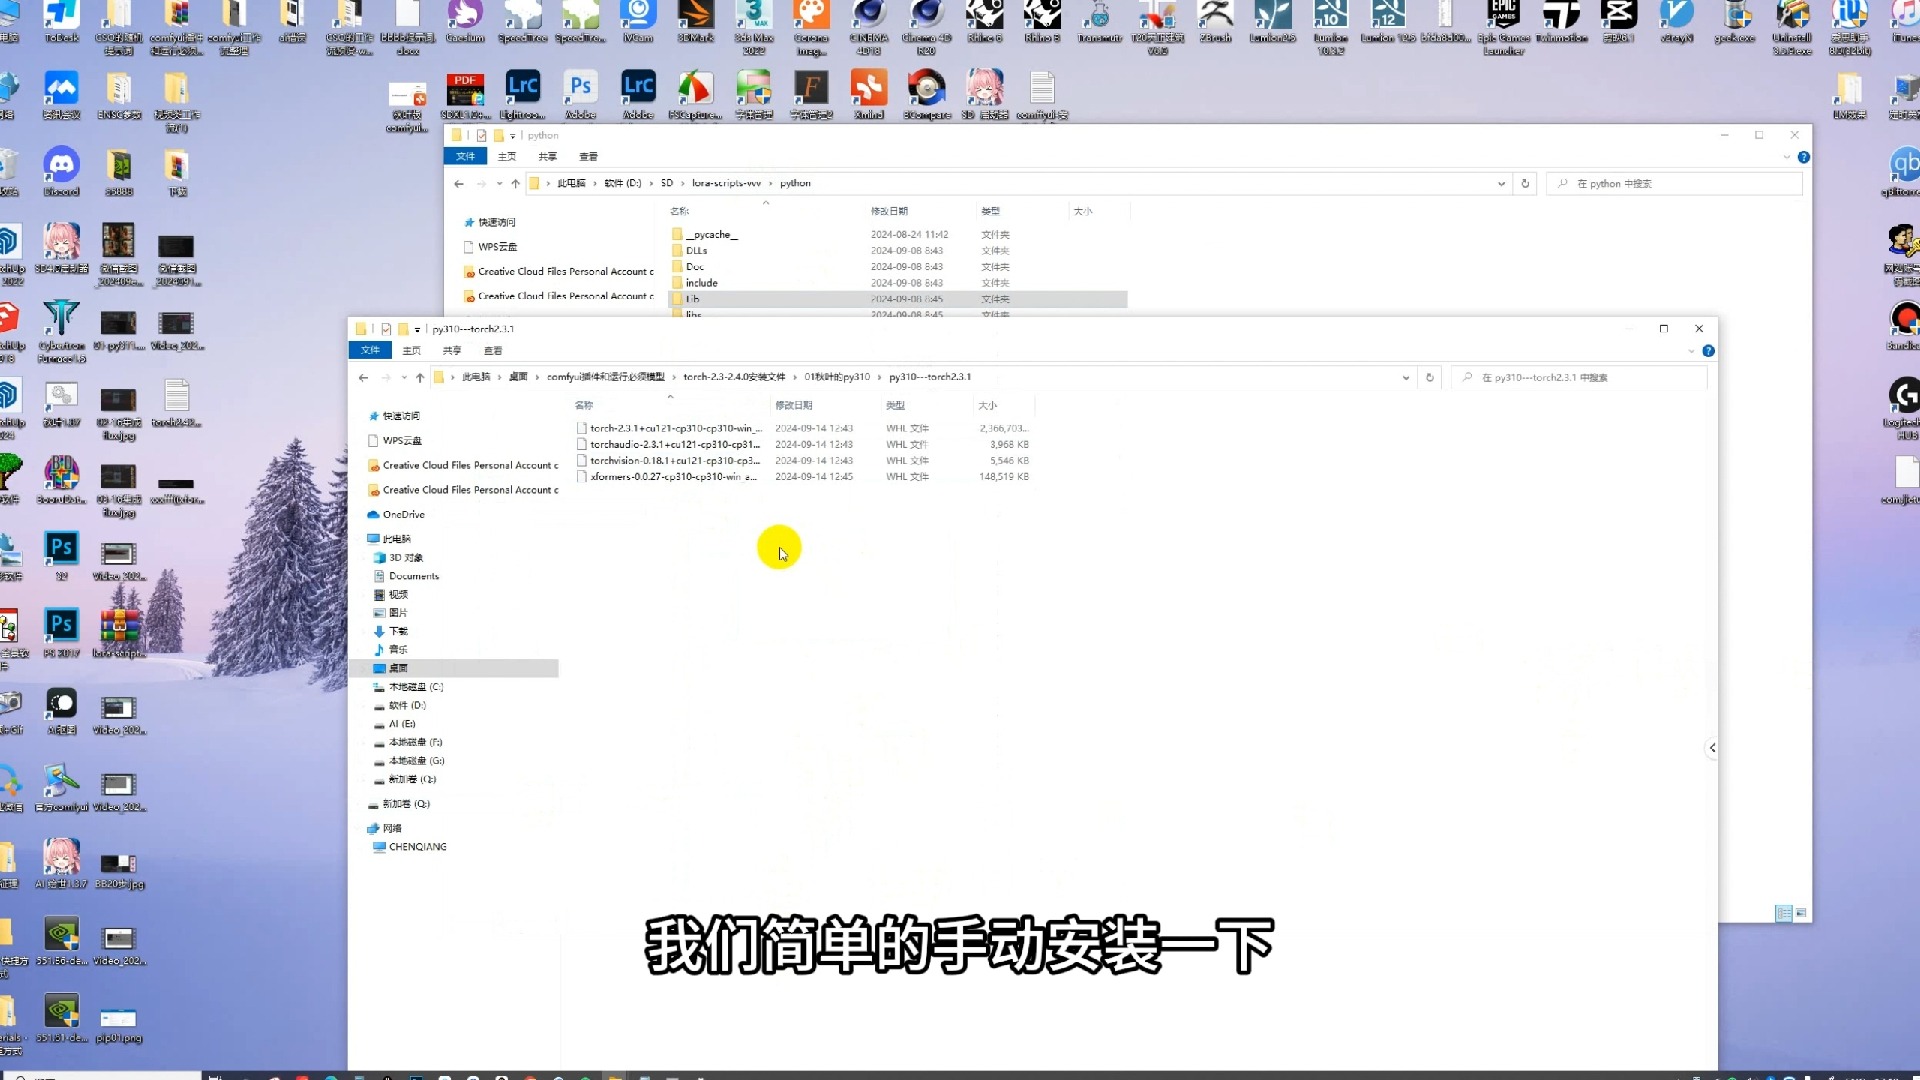This screenshot has height=1080, width=1920.
Task: Switch to large thumbnails view icon
Action: 1801,913
